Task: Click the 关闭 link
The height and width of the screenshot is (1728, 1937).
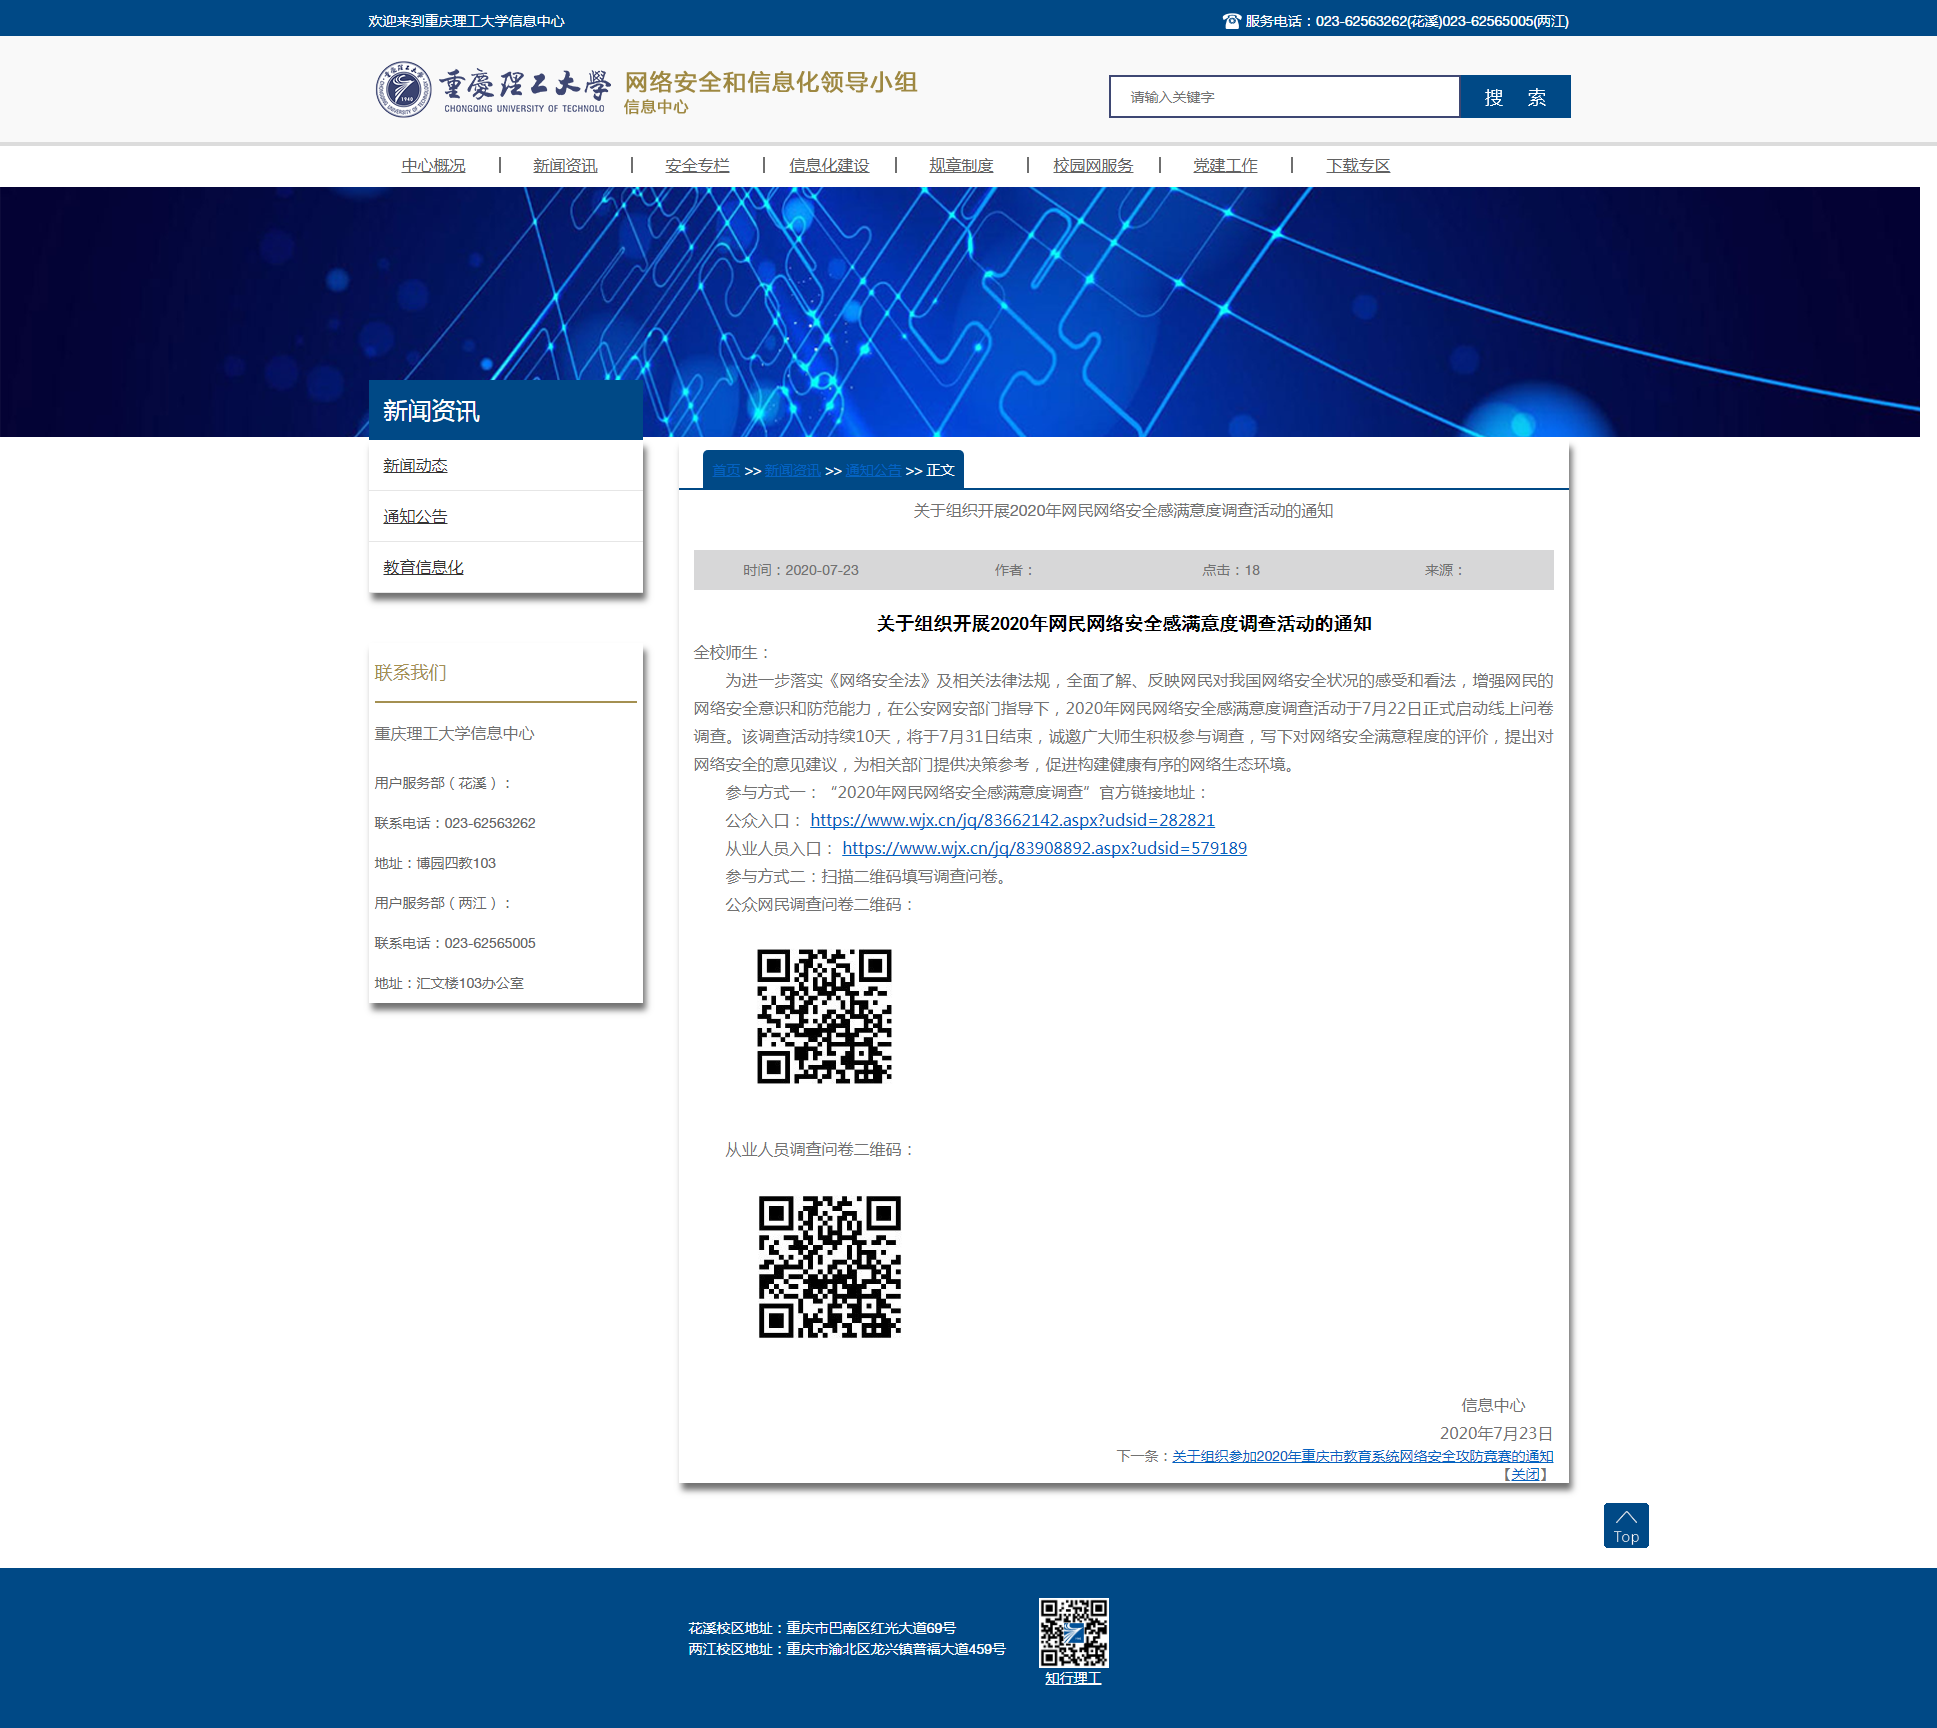Action: click(1525, 1474)
